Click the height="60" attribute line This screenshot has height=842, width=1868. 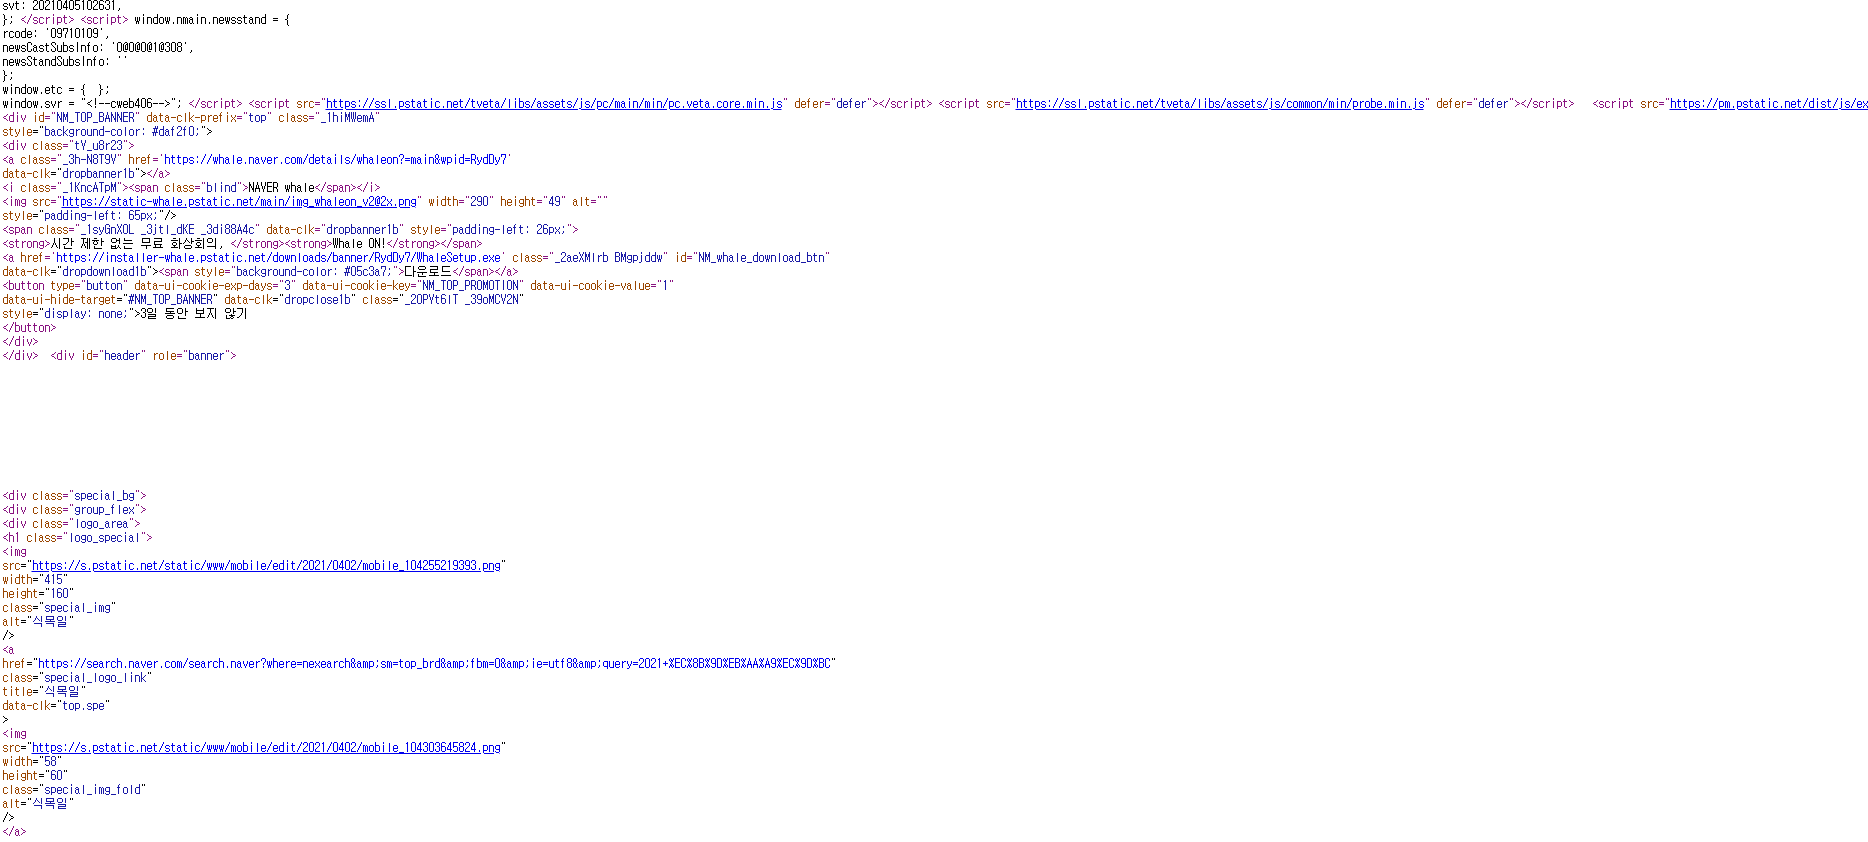pos(35,776)
